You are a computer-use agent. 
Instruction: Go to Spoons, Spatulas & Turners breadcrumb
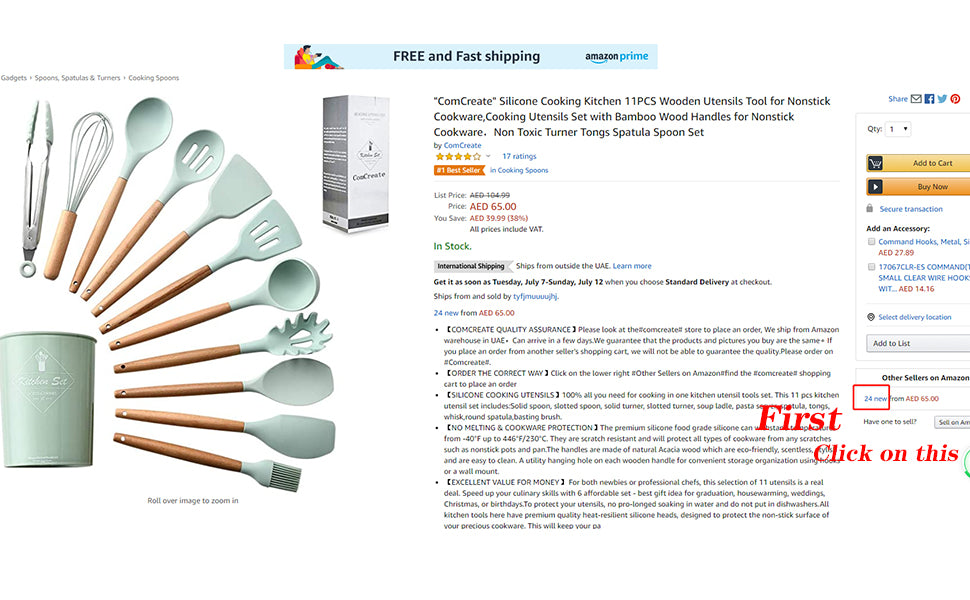pyautogui.click(x=77, y=78)
